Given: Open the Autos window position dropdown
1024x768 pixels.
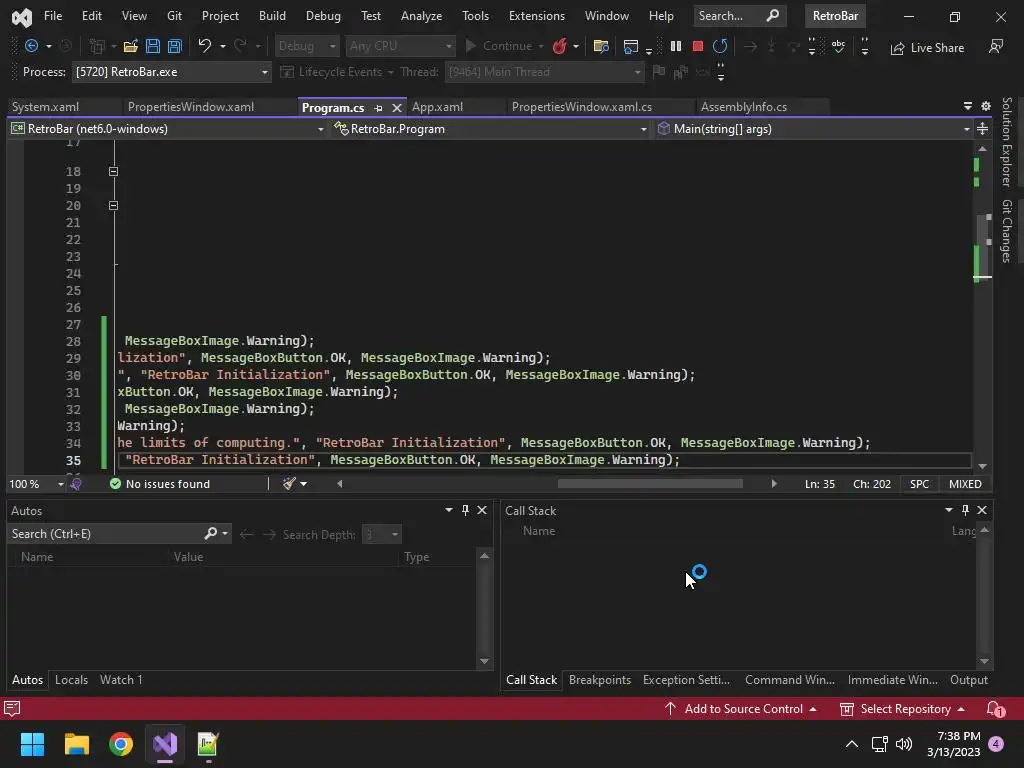Looking at the screenshot, I should [x=449, y=510].
